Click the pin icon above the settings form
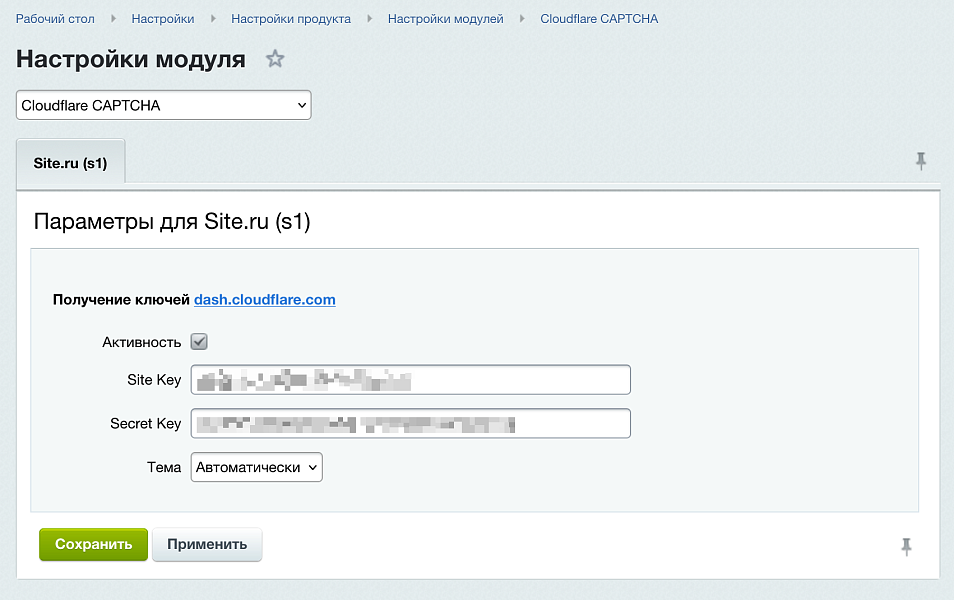954x600 pixels. click(921, 160)
